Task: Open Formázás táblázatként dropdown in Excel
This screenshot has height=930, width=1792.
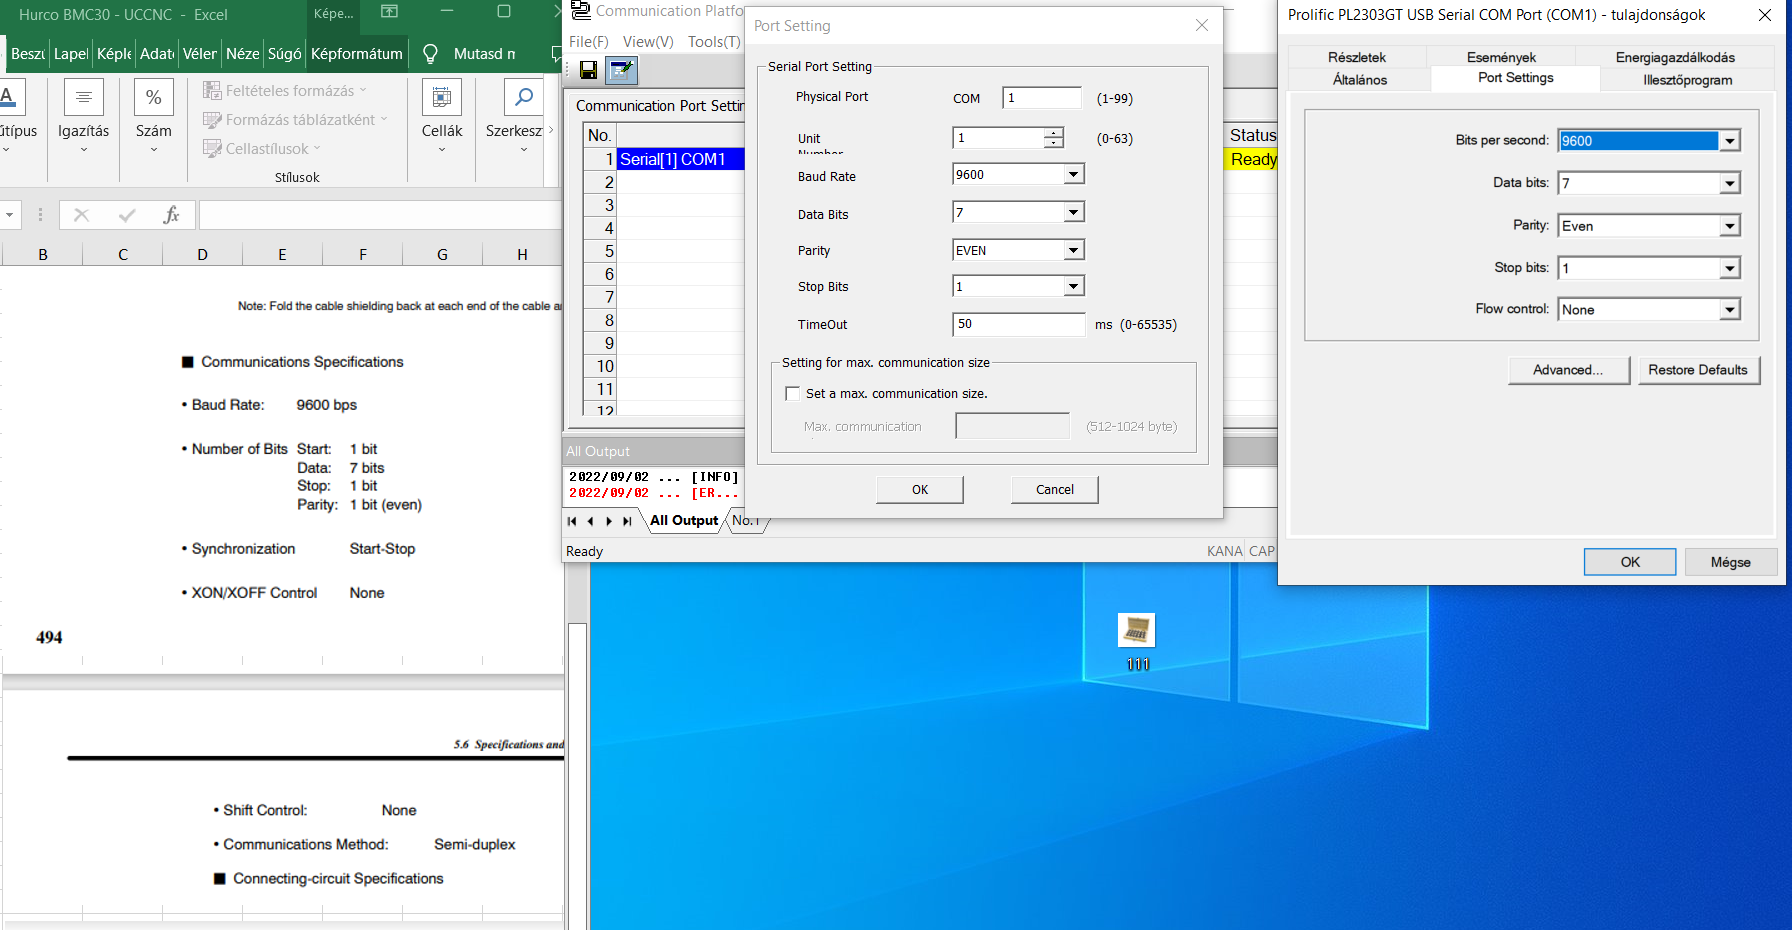Action: pos(295,119)
